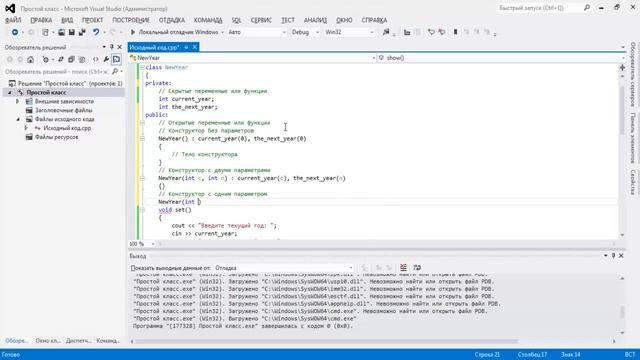Switch to the Solution Explorer bottom tab

(16, 340)
